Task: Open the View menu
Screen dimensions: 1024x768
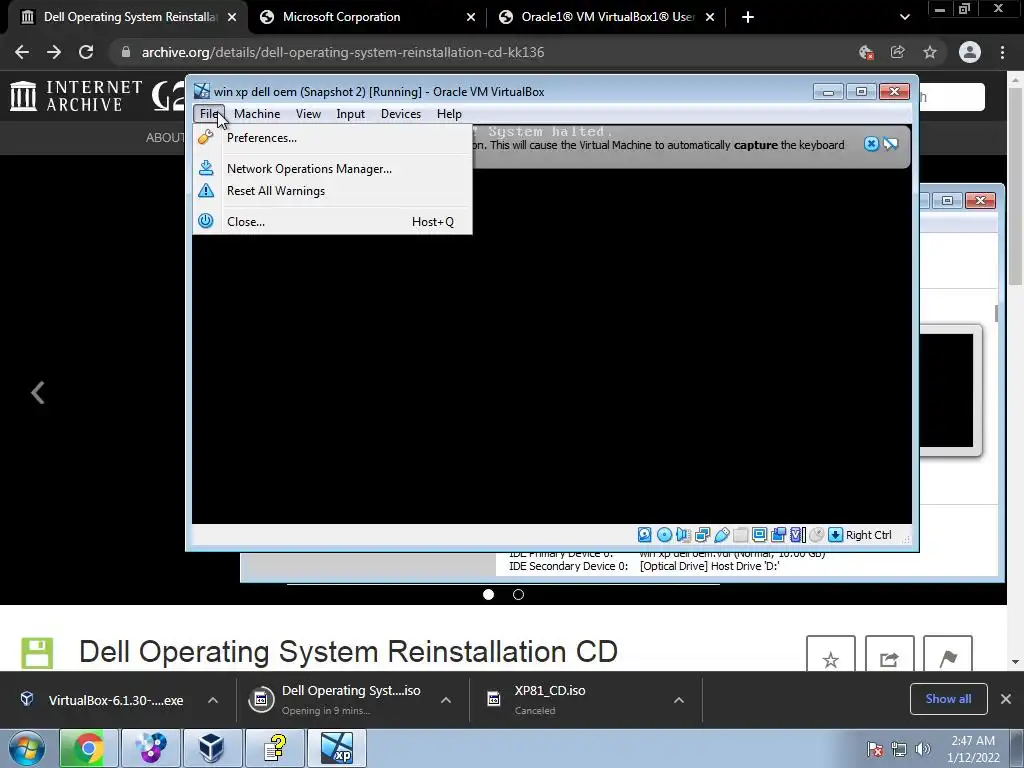Action: click(308, 114)
